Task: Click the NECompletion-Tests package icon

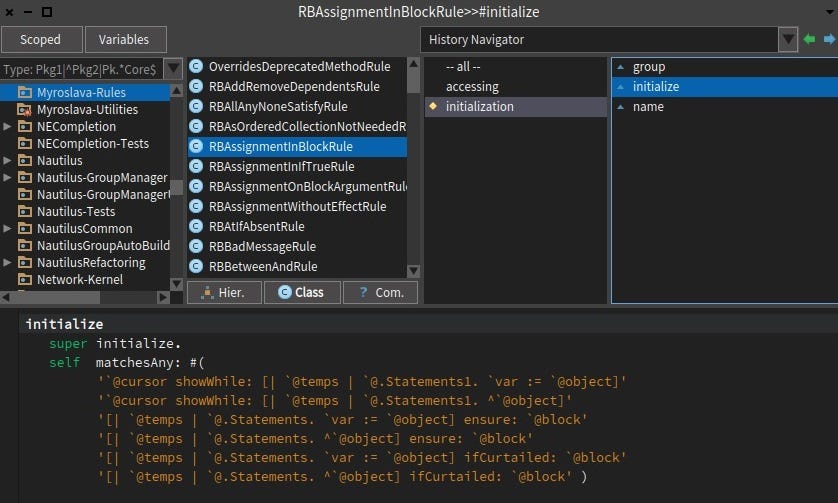Action: coord(25,143)
